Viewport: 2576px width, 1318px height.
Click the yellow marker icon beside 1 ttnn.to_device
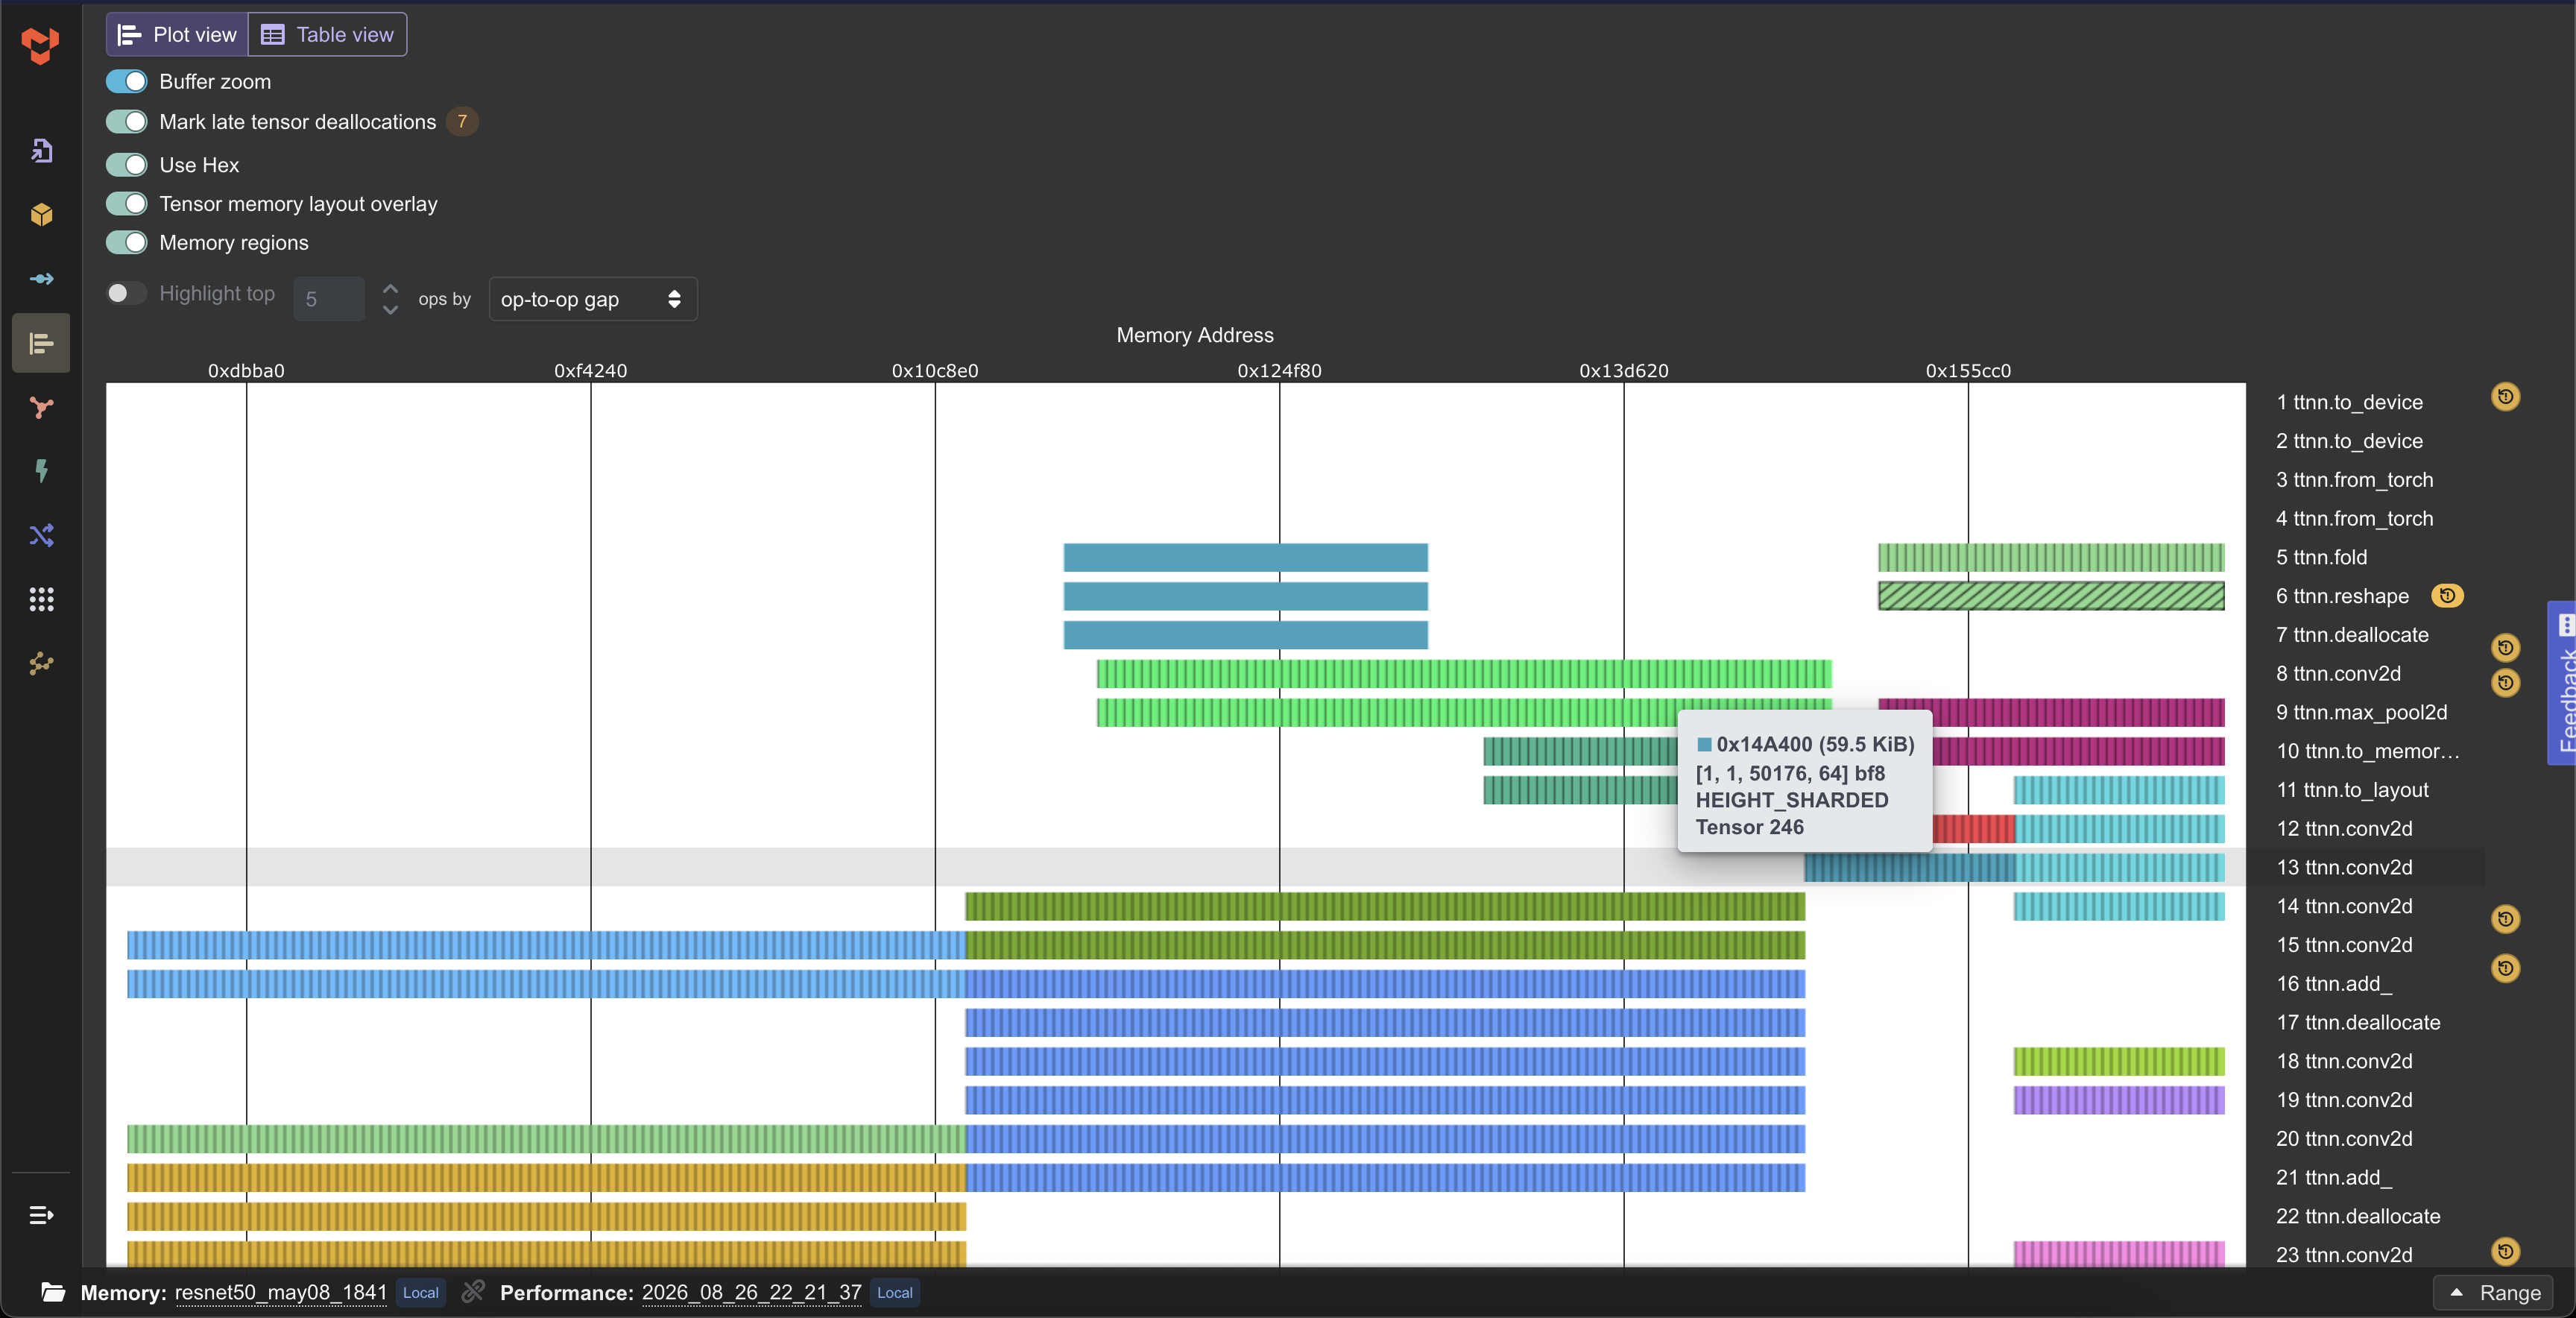coord(2505,397)
